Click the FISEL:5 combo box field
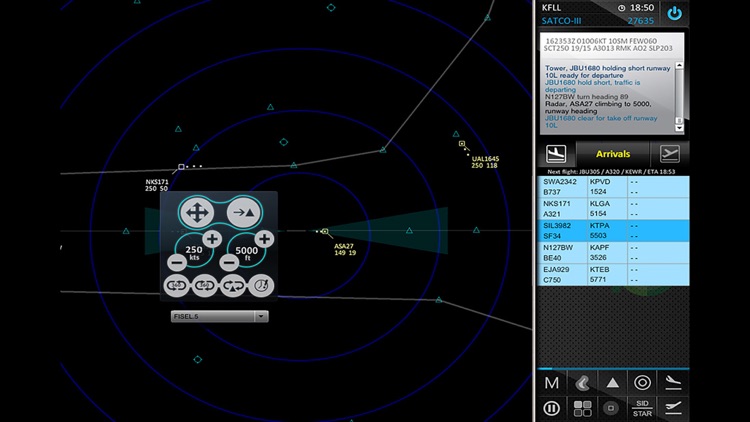The height and width of the screenshot is (422, 750). tap(220, 316)
